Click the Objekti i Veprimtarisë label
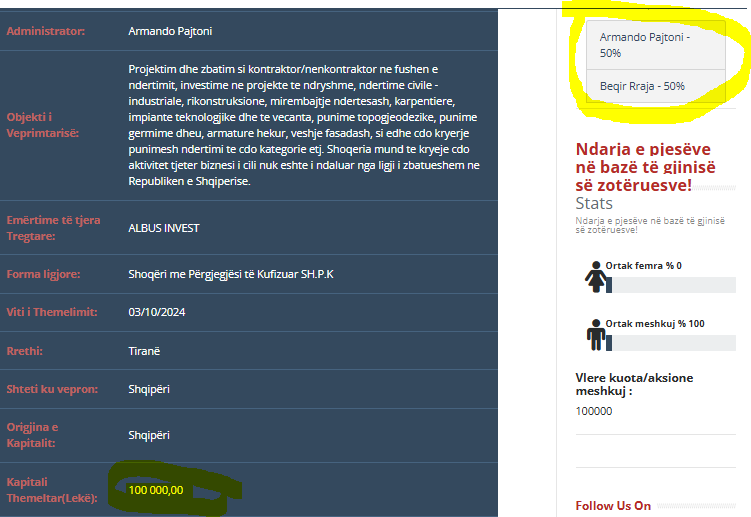This screenshot has width=751, height=517. point(43,125)
